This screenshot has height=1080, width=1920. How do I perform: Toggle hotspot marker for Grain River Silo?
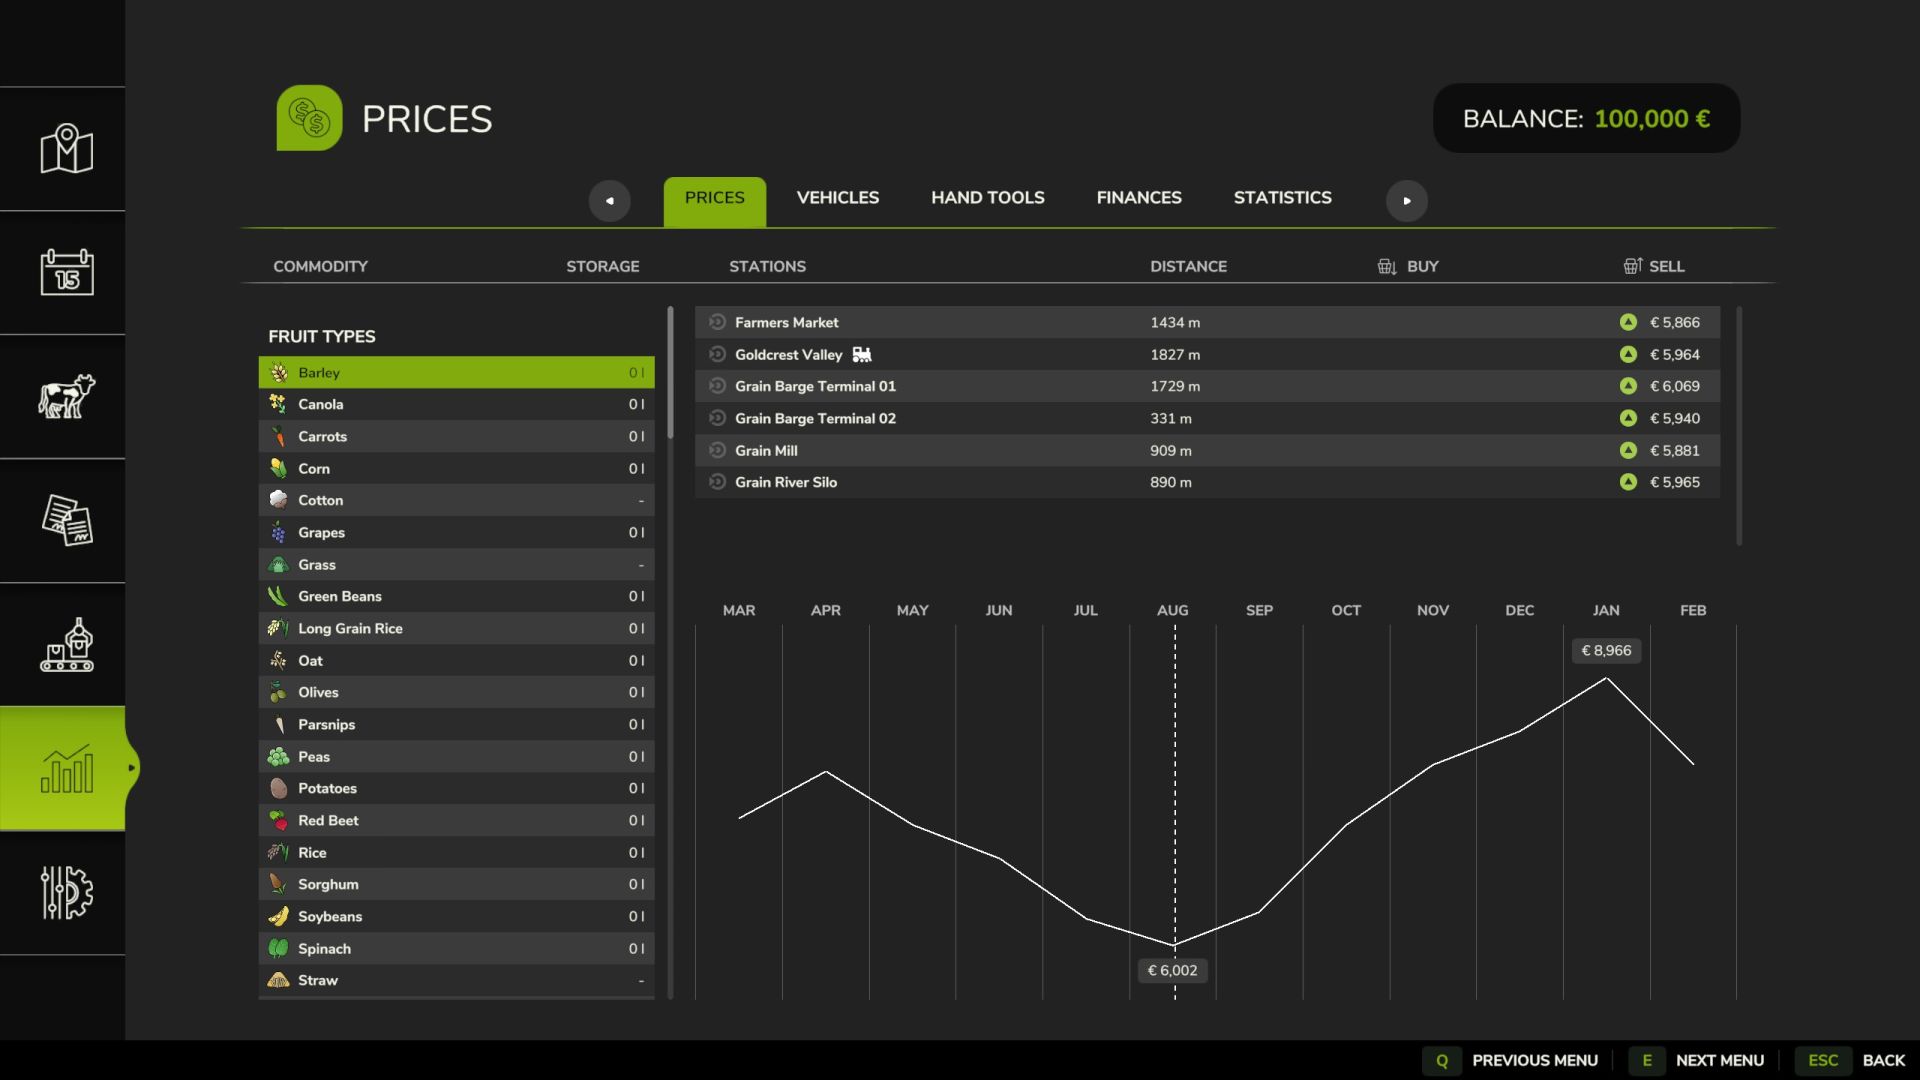717,482
